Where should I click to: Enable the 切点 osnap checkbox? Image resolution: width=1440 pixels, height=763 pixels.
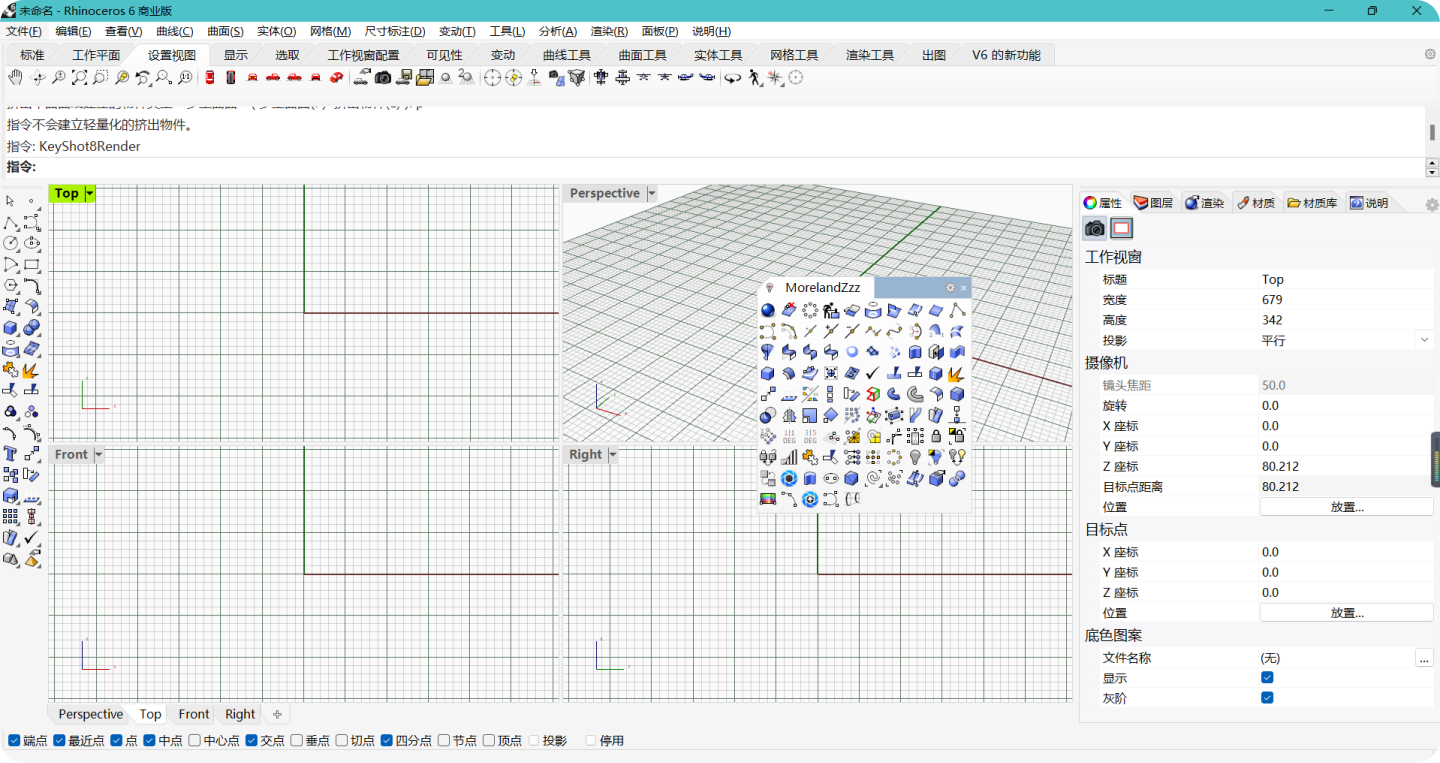[341, 741]
